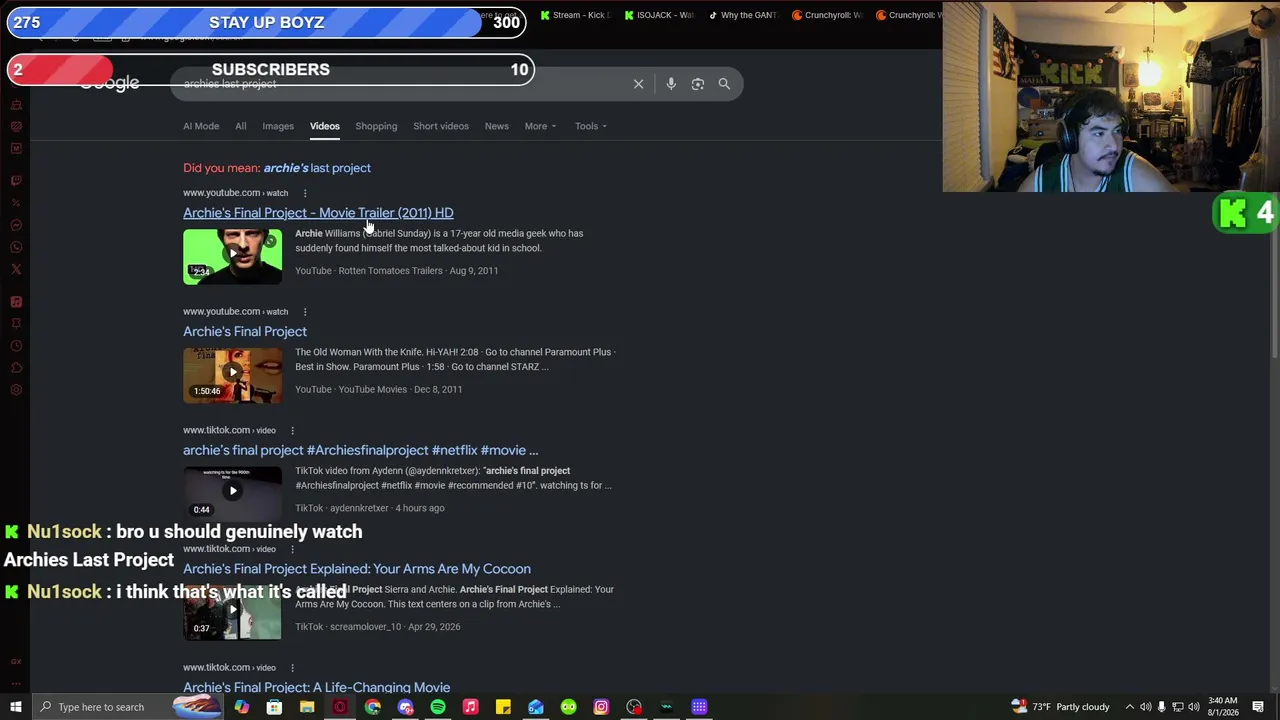The width and height of the screenshot is (1280, 720).
Task: Open the Tools dropdown
Action: (590, 126)
